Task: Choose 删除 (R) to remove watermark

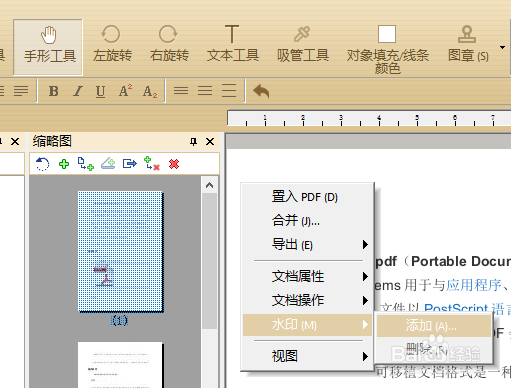Action: 434,349
